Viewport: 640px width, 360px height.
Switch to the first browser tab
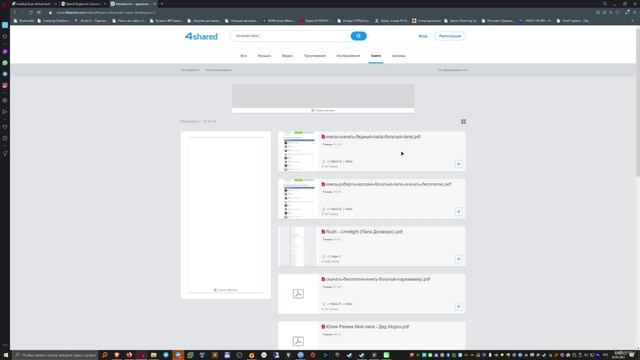(x=34, y=4)
